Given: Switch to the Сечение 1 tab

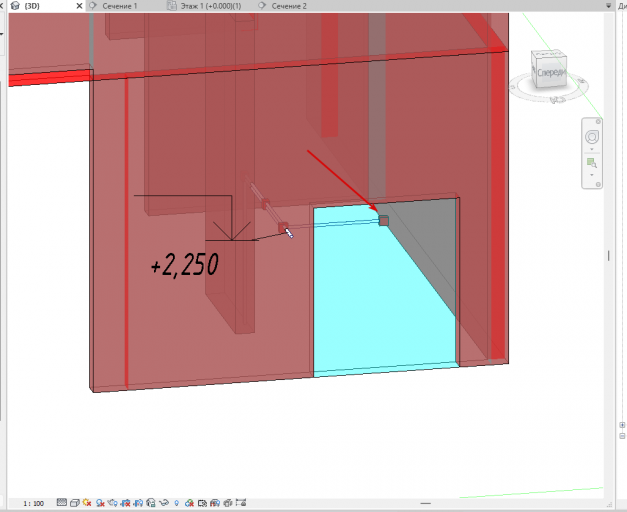Looking at the screenshot, I should click(119, 6).
